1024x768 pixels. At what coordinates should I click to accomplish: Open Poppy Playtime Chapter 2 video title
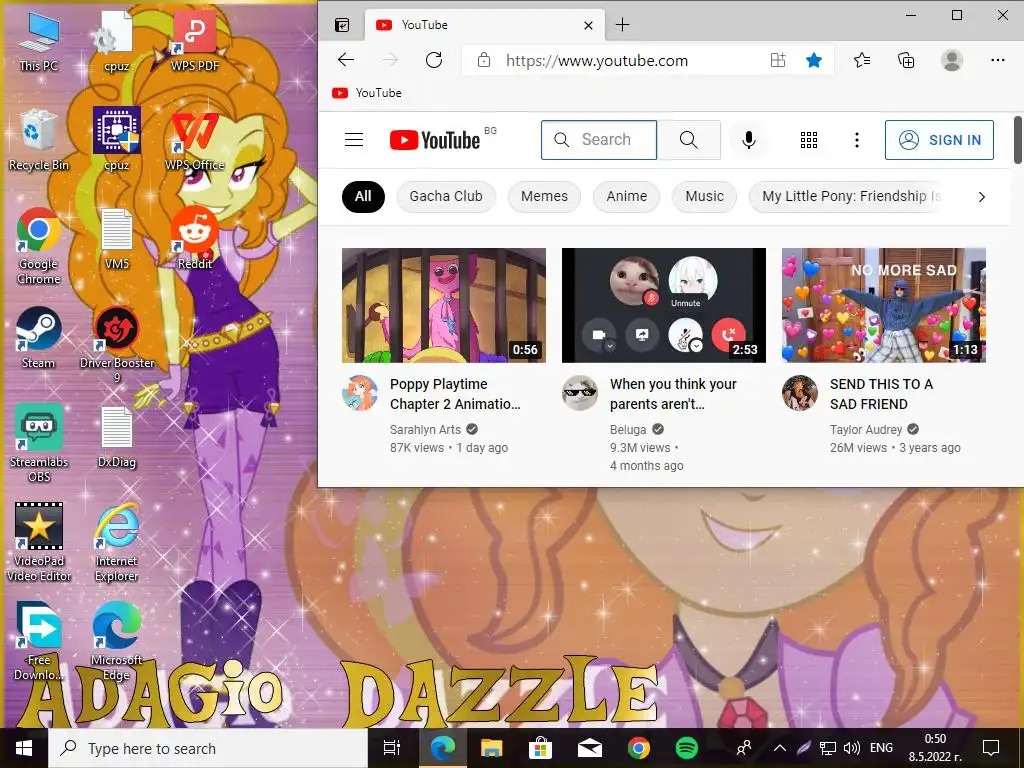click(455, 394)
